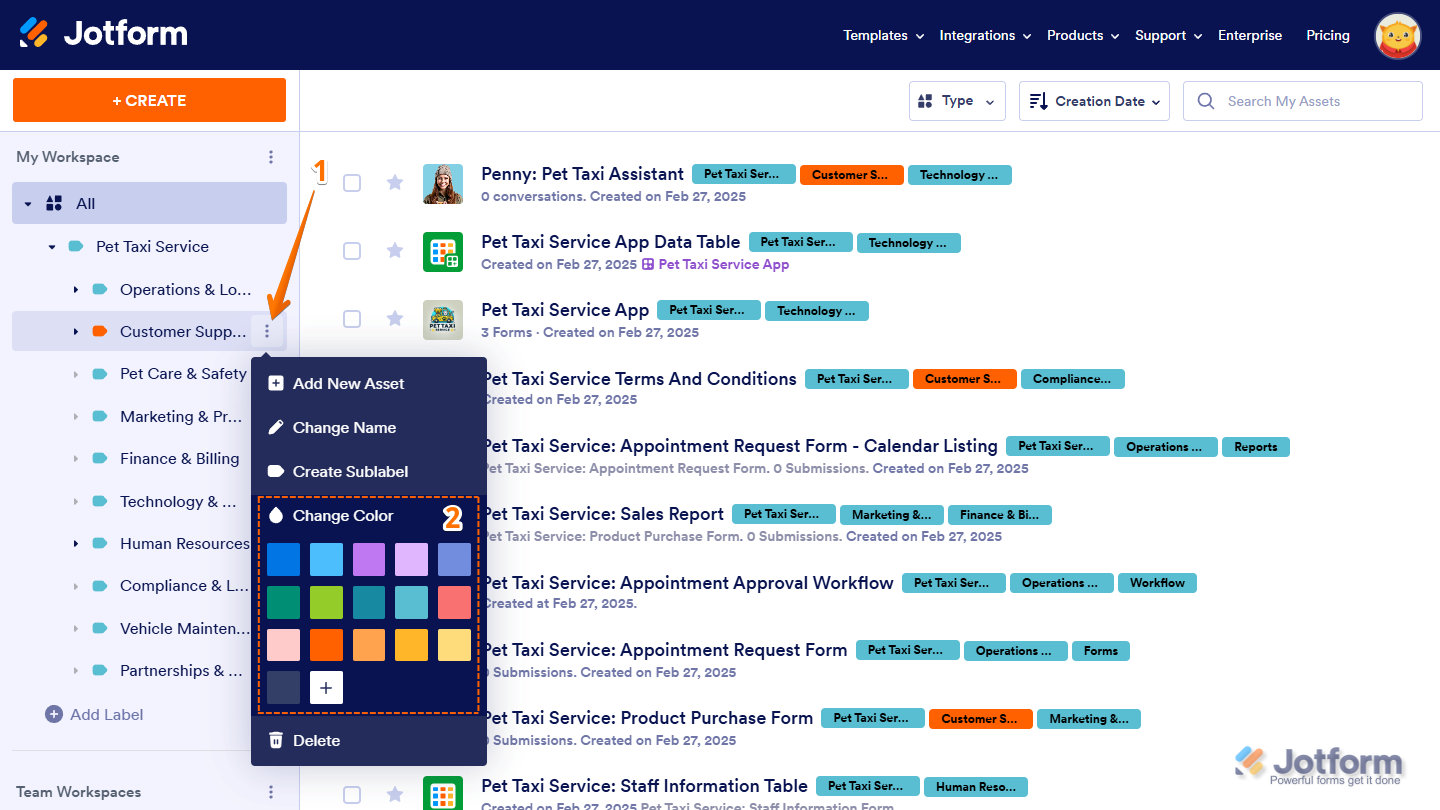Open the Creation Date sort dropdown

[1093, 101]
